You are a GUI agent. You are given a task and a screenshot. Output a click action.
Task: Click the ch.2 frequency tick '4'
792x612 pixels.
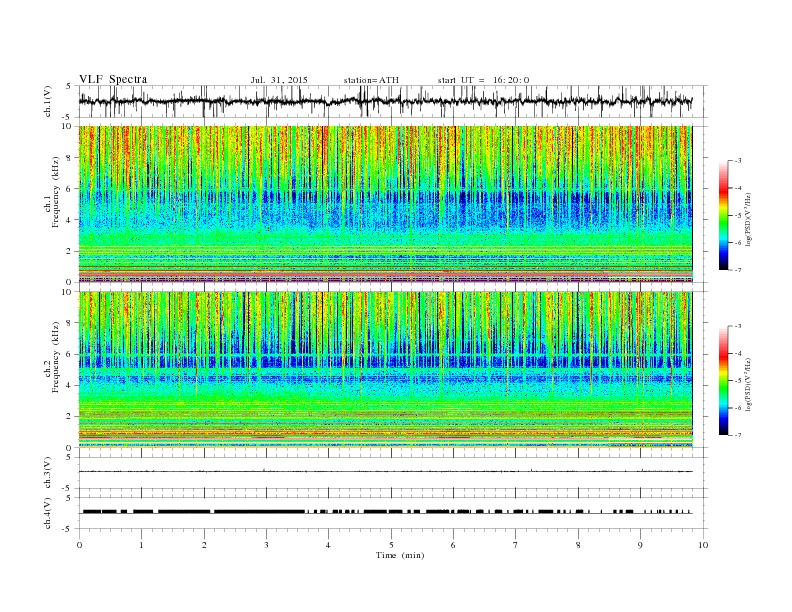(x=70, y=386)
